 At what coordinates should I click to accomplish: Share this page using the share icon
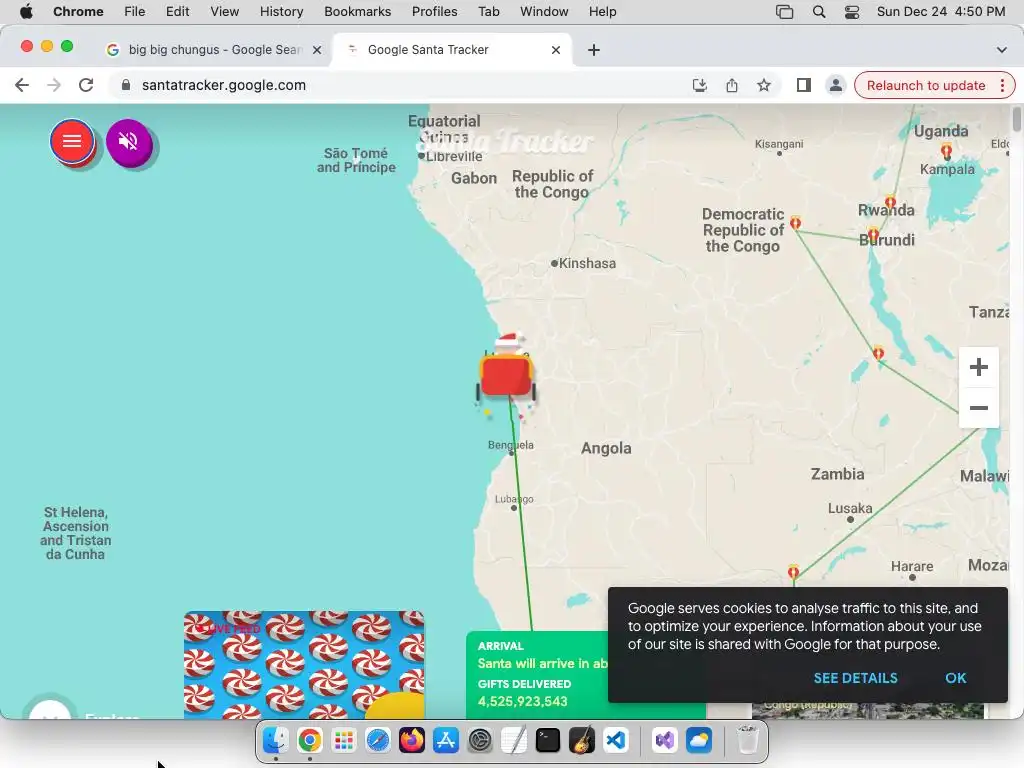pyautogui.click(x=731, y=85)
